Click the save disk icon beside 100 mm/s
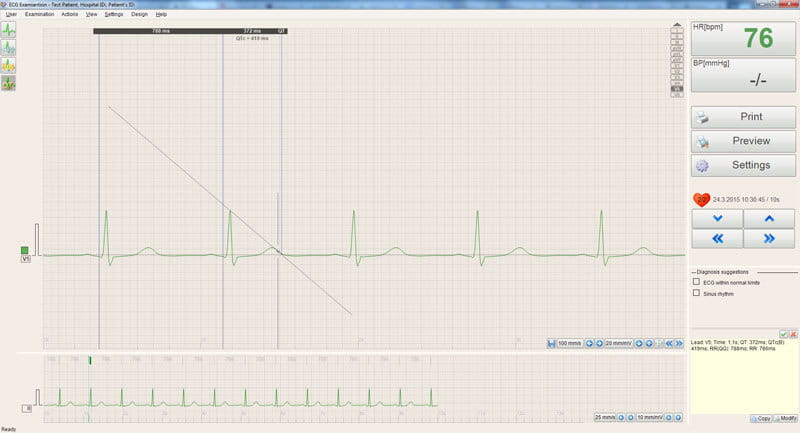Viewport: 800px width, 433px height. pyautogui.click(x=551, y=343)
